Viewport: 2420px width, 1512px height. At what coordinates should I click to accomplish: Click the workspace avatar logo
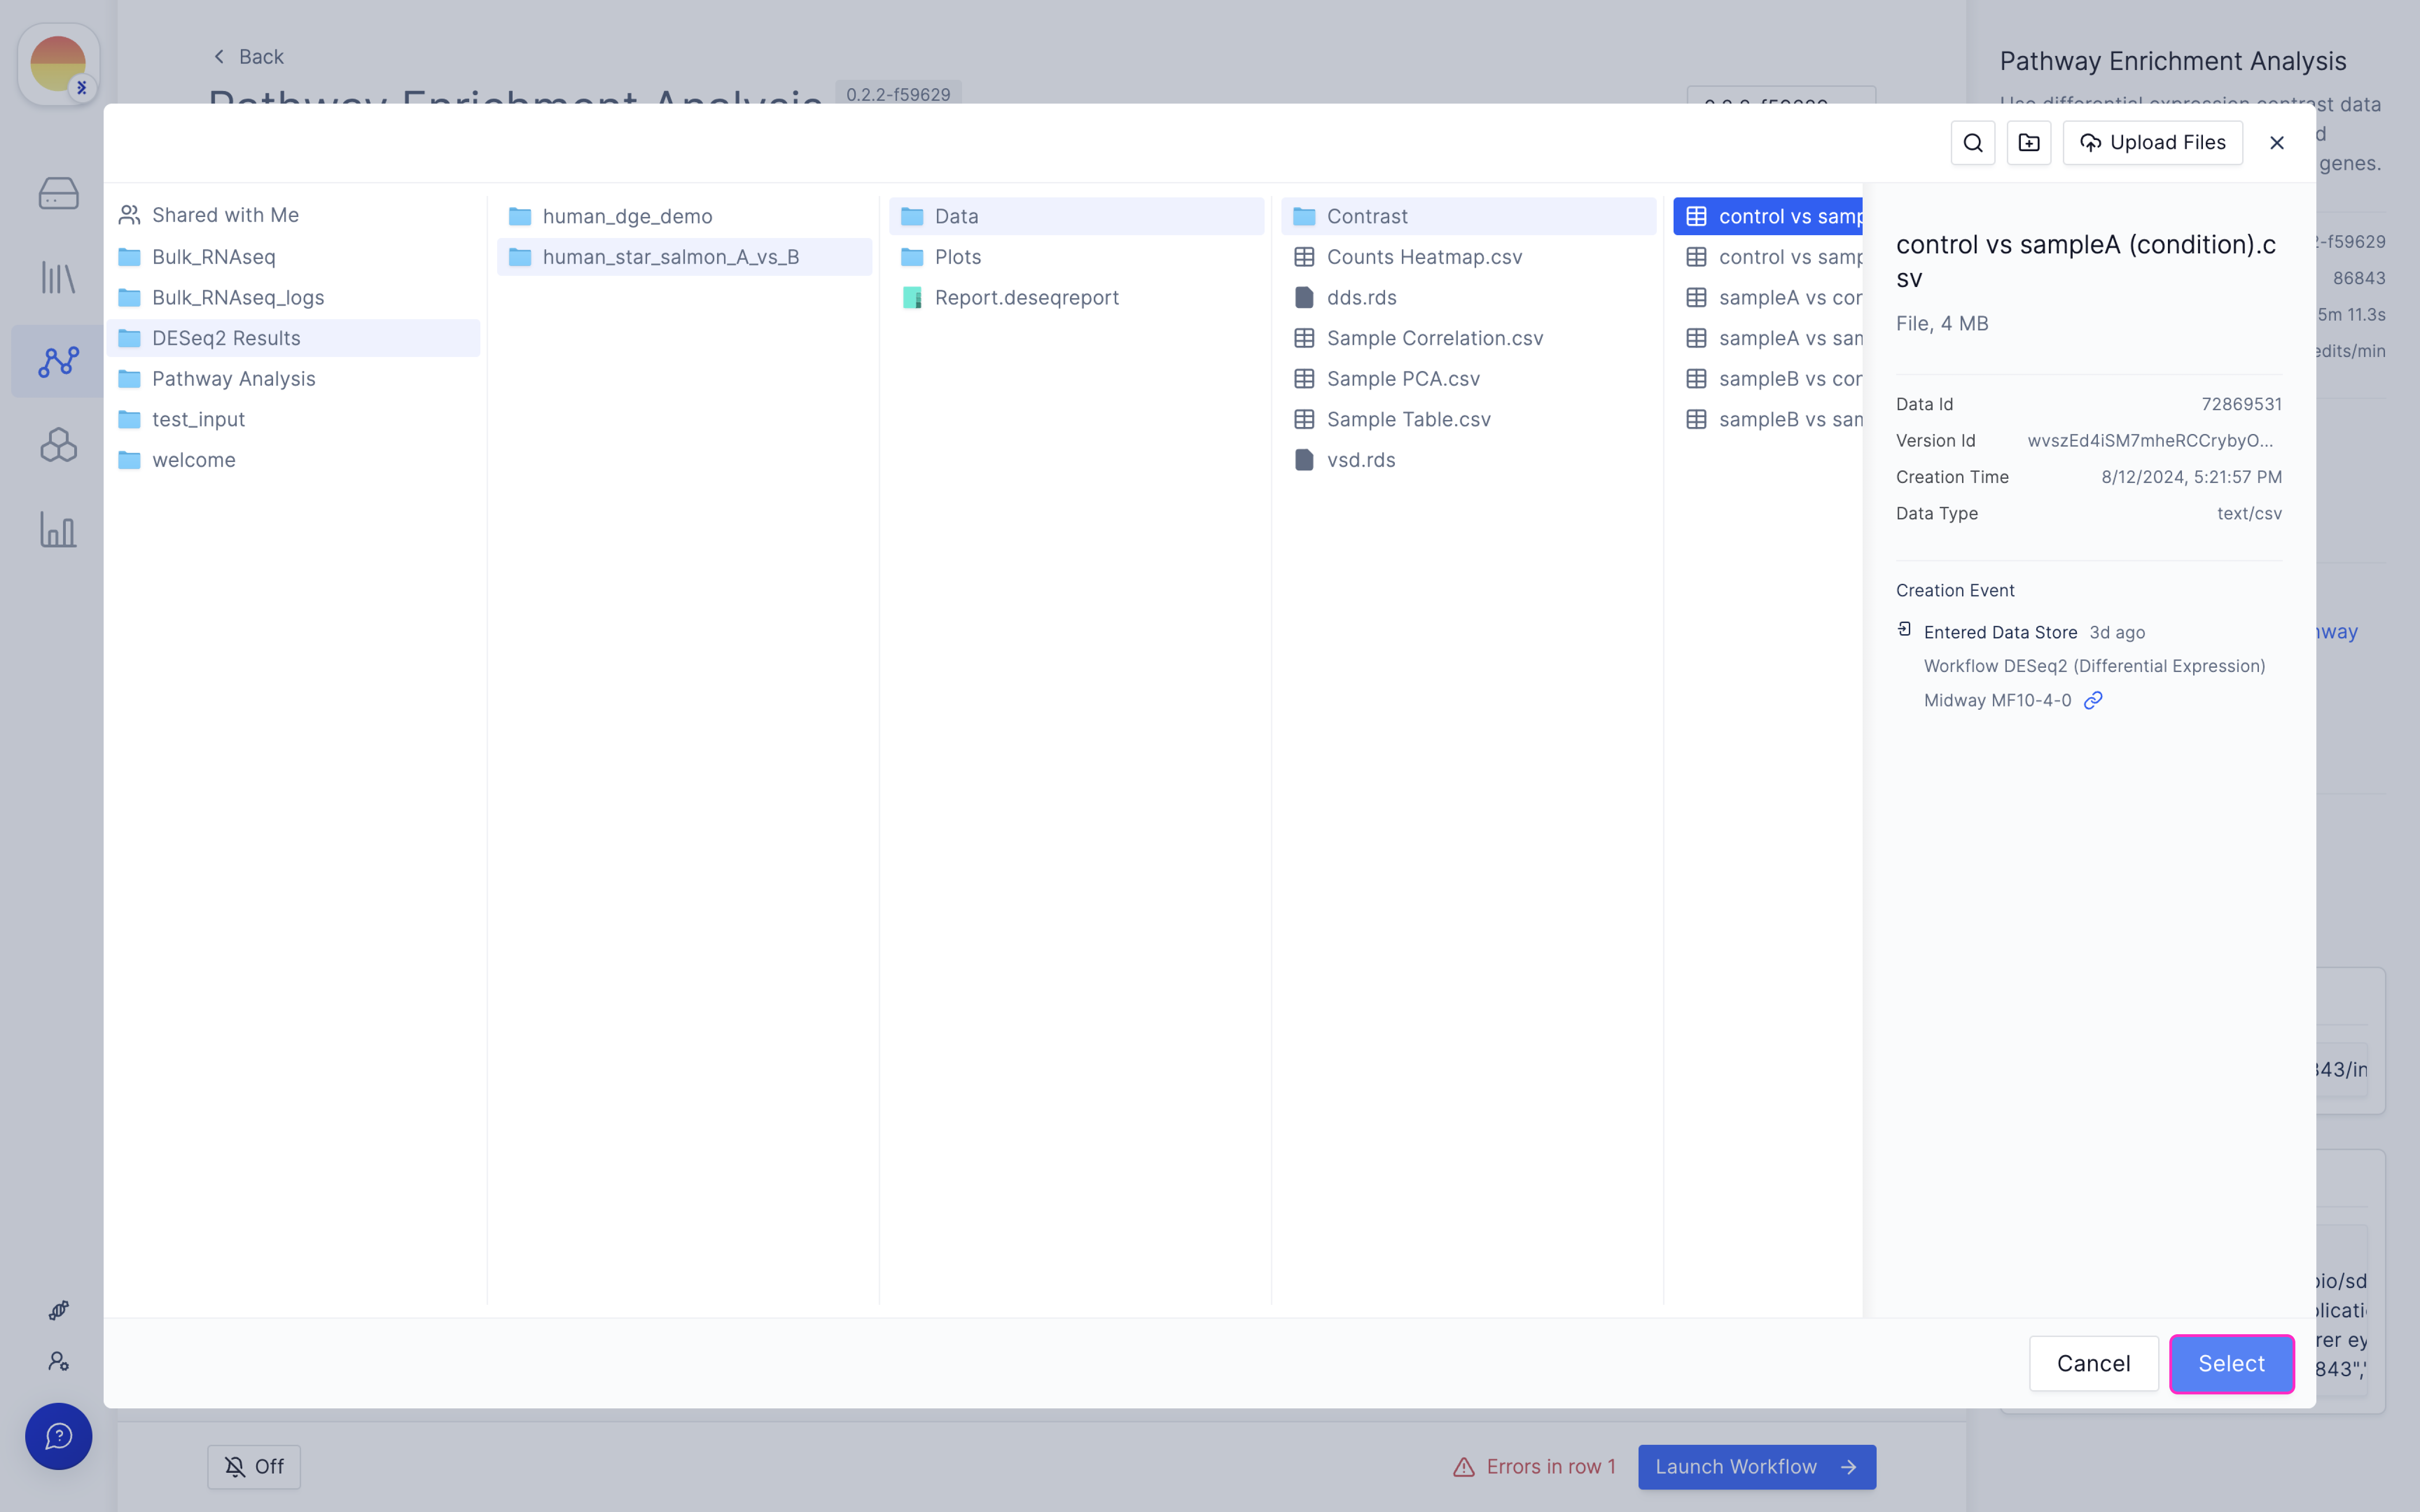tap(58, 64)
